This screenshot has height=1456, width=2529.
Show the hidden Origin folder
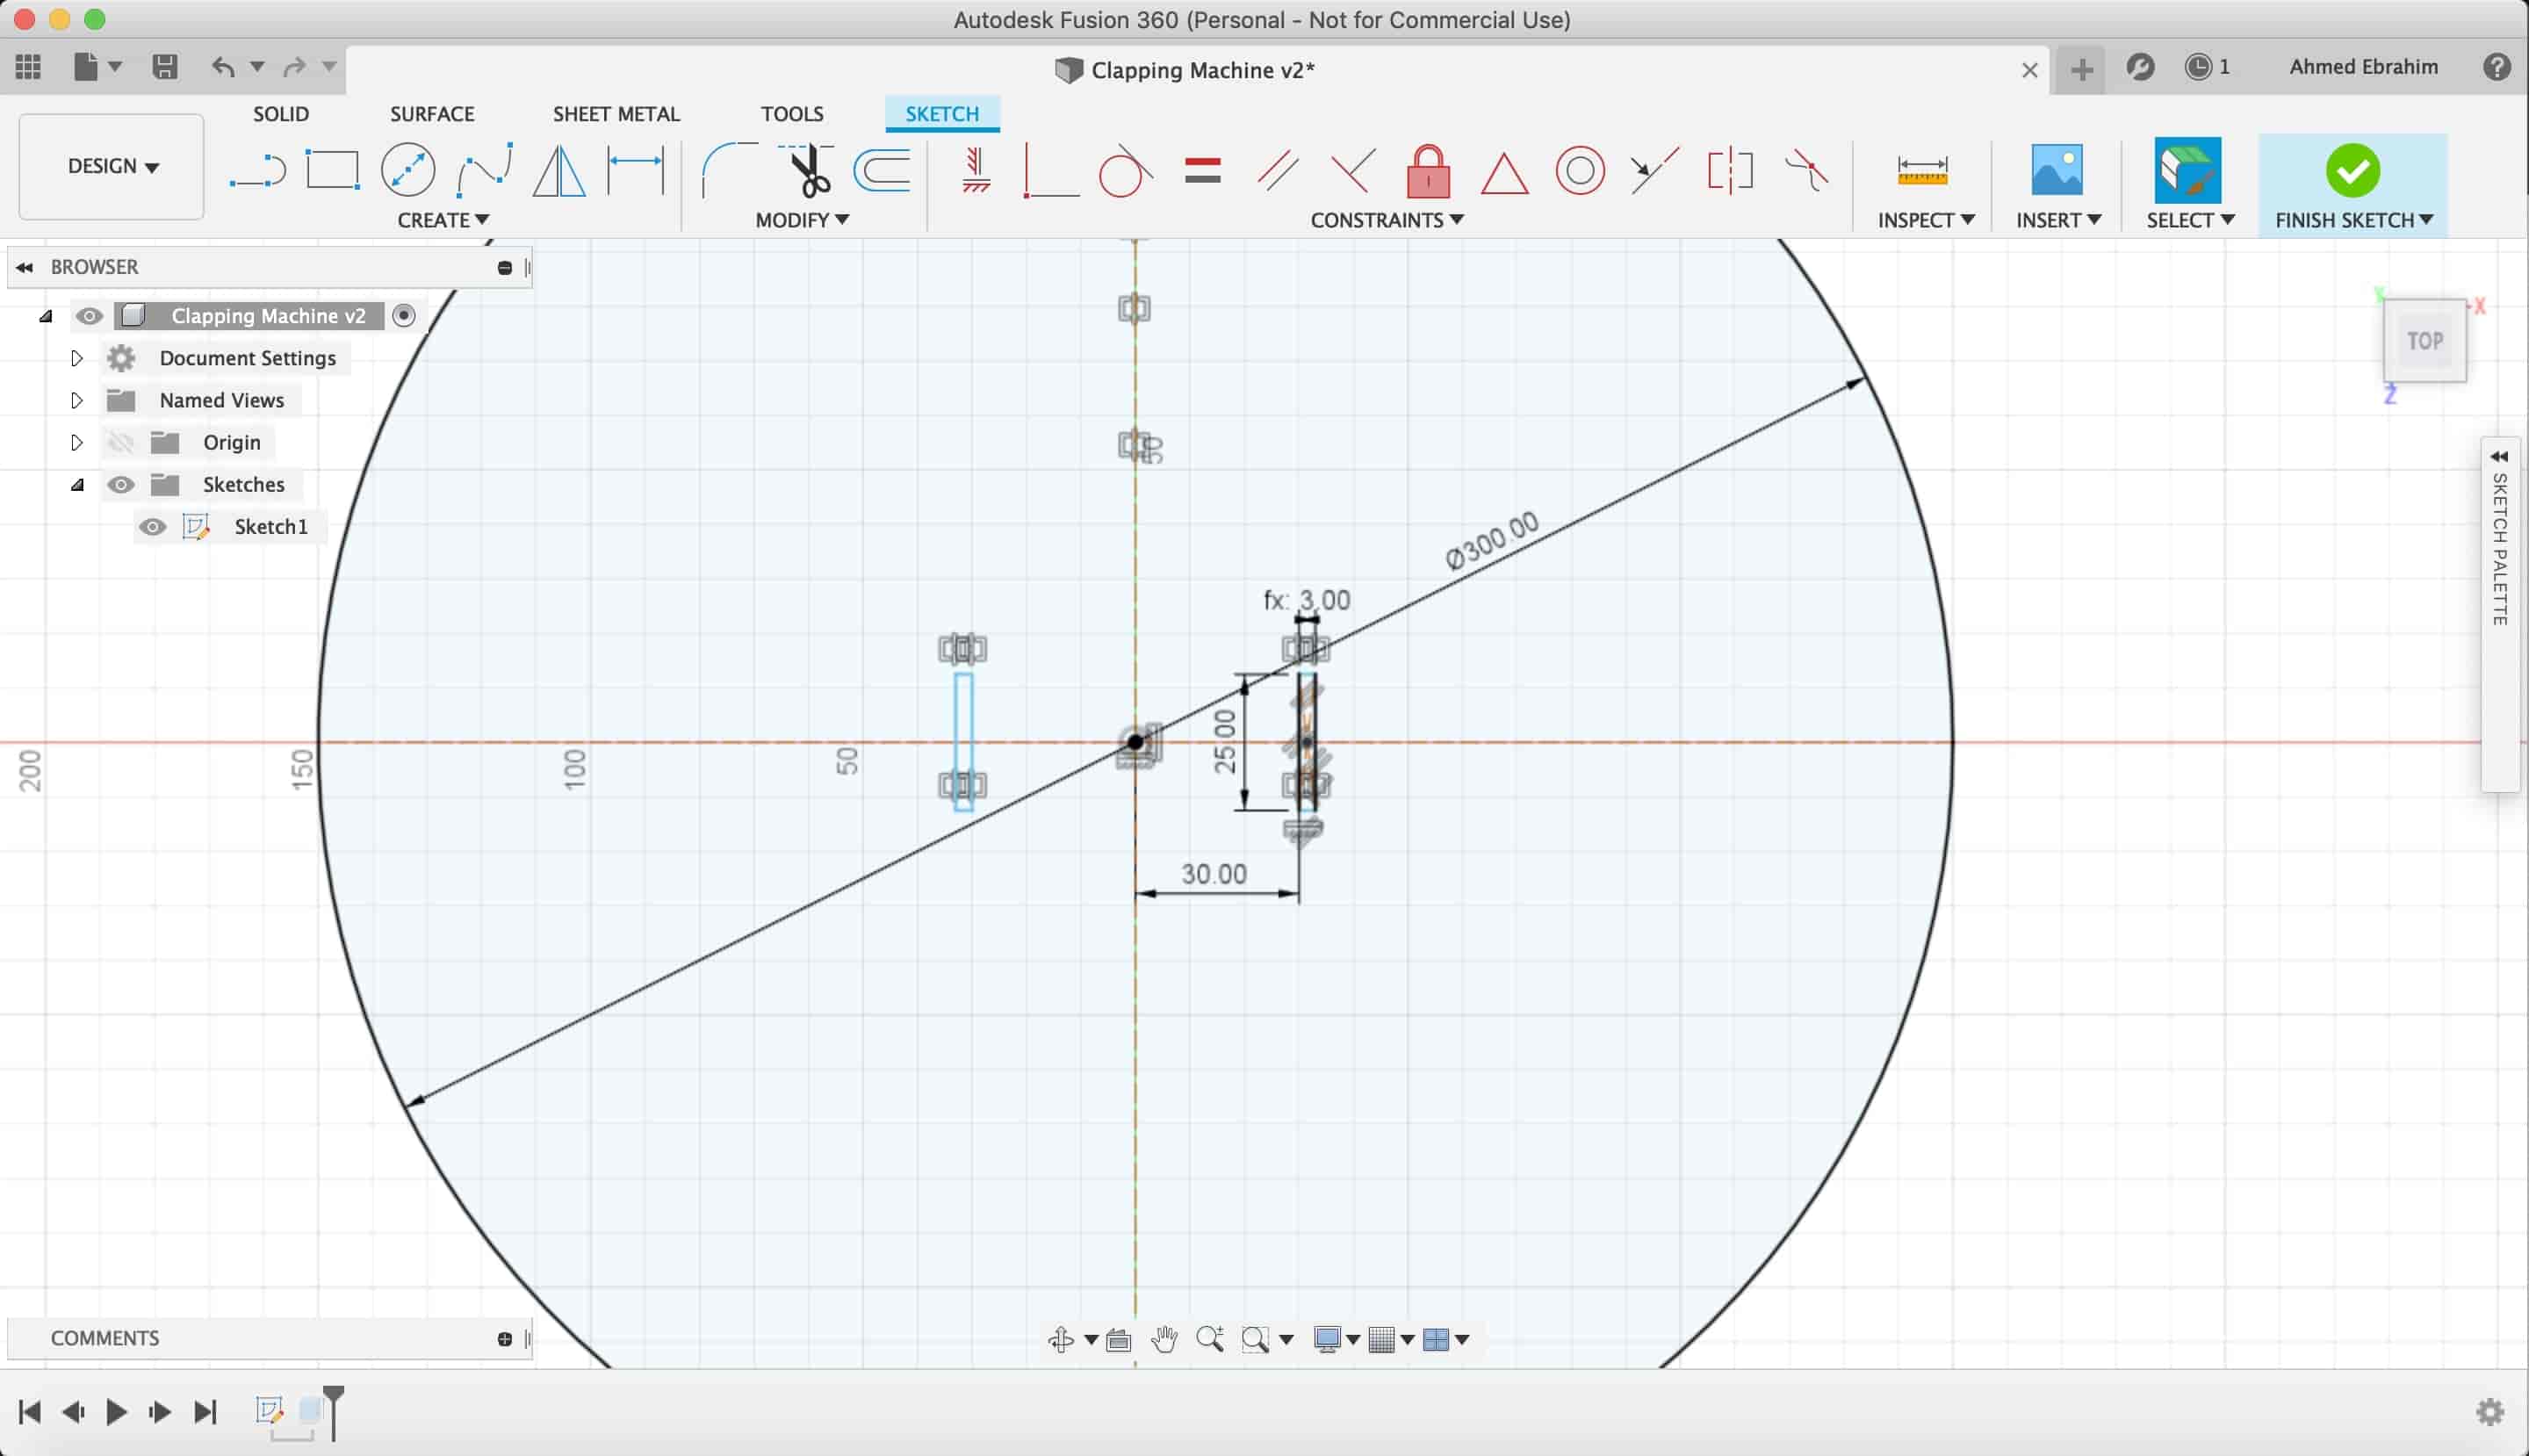pos(121,442)
